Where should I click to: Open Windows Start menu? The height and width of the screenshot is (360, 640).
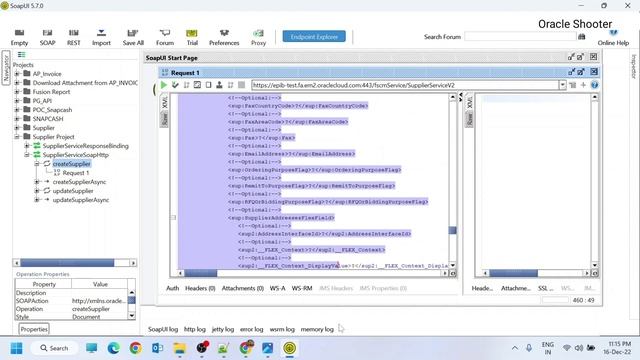click(16, 348)
